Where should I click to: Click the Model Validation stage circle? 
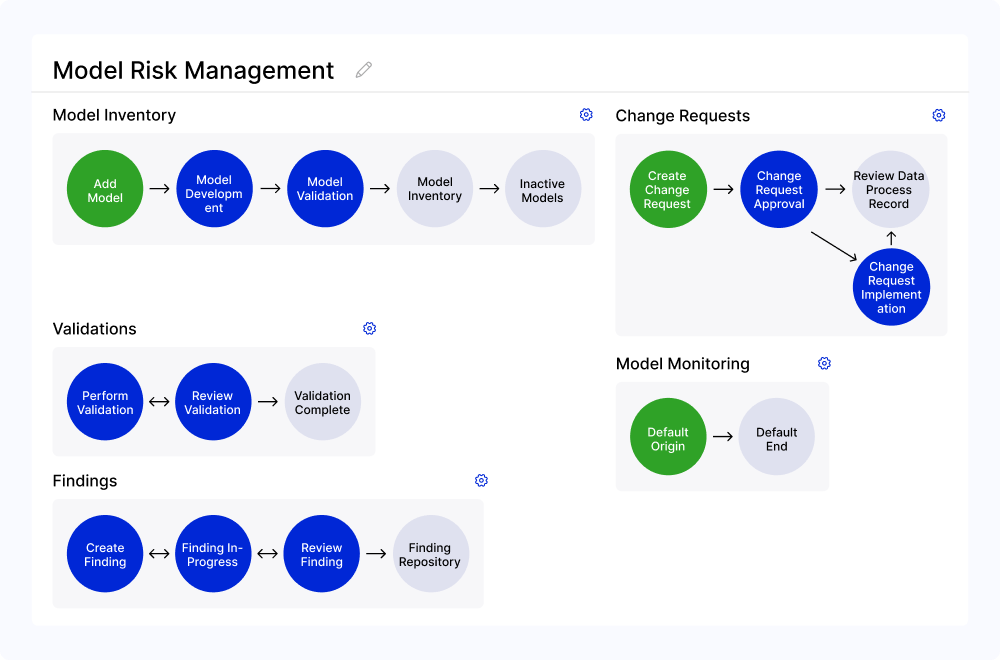[x=325, y=189]
